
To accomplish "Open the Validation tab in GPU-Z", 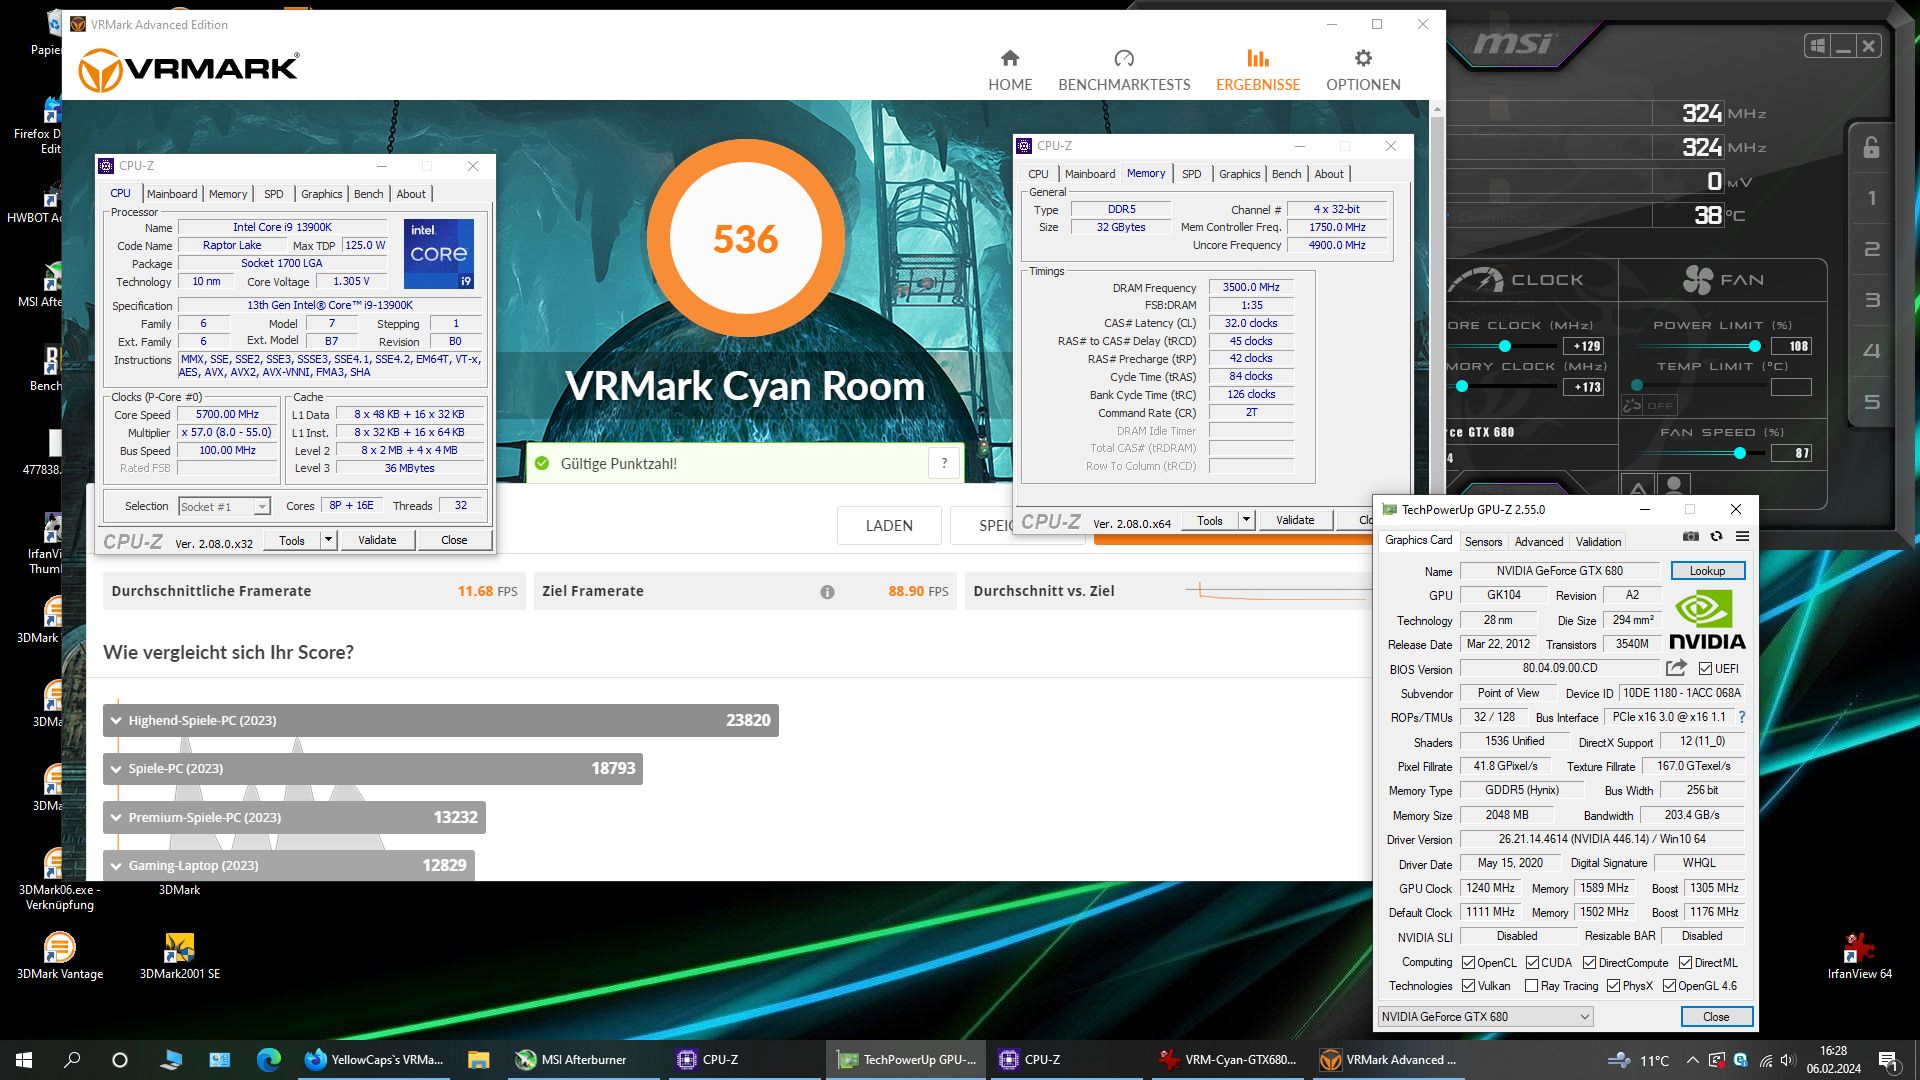I will pyautogui.click(x=1598, y=542).
